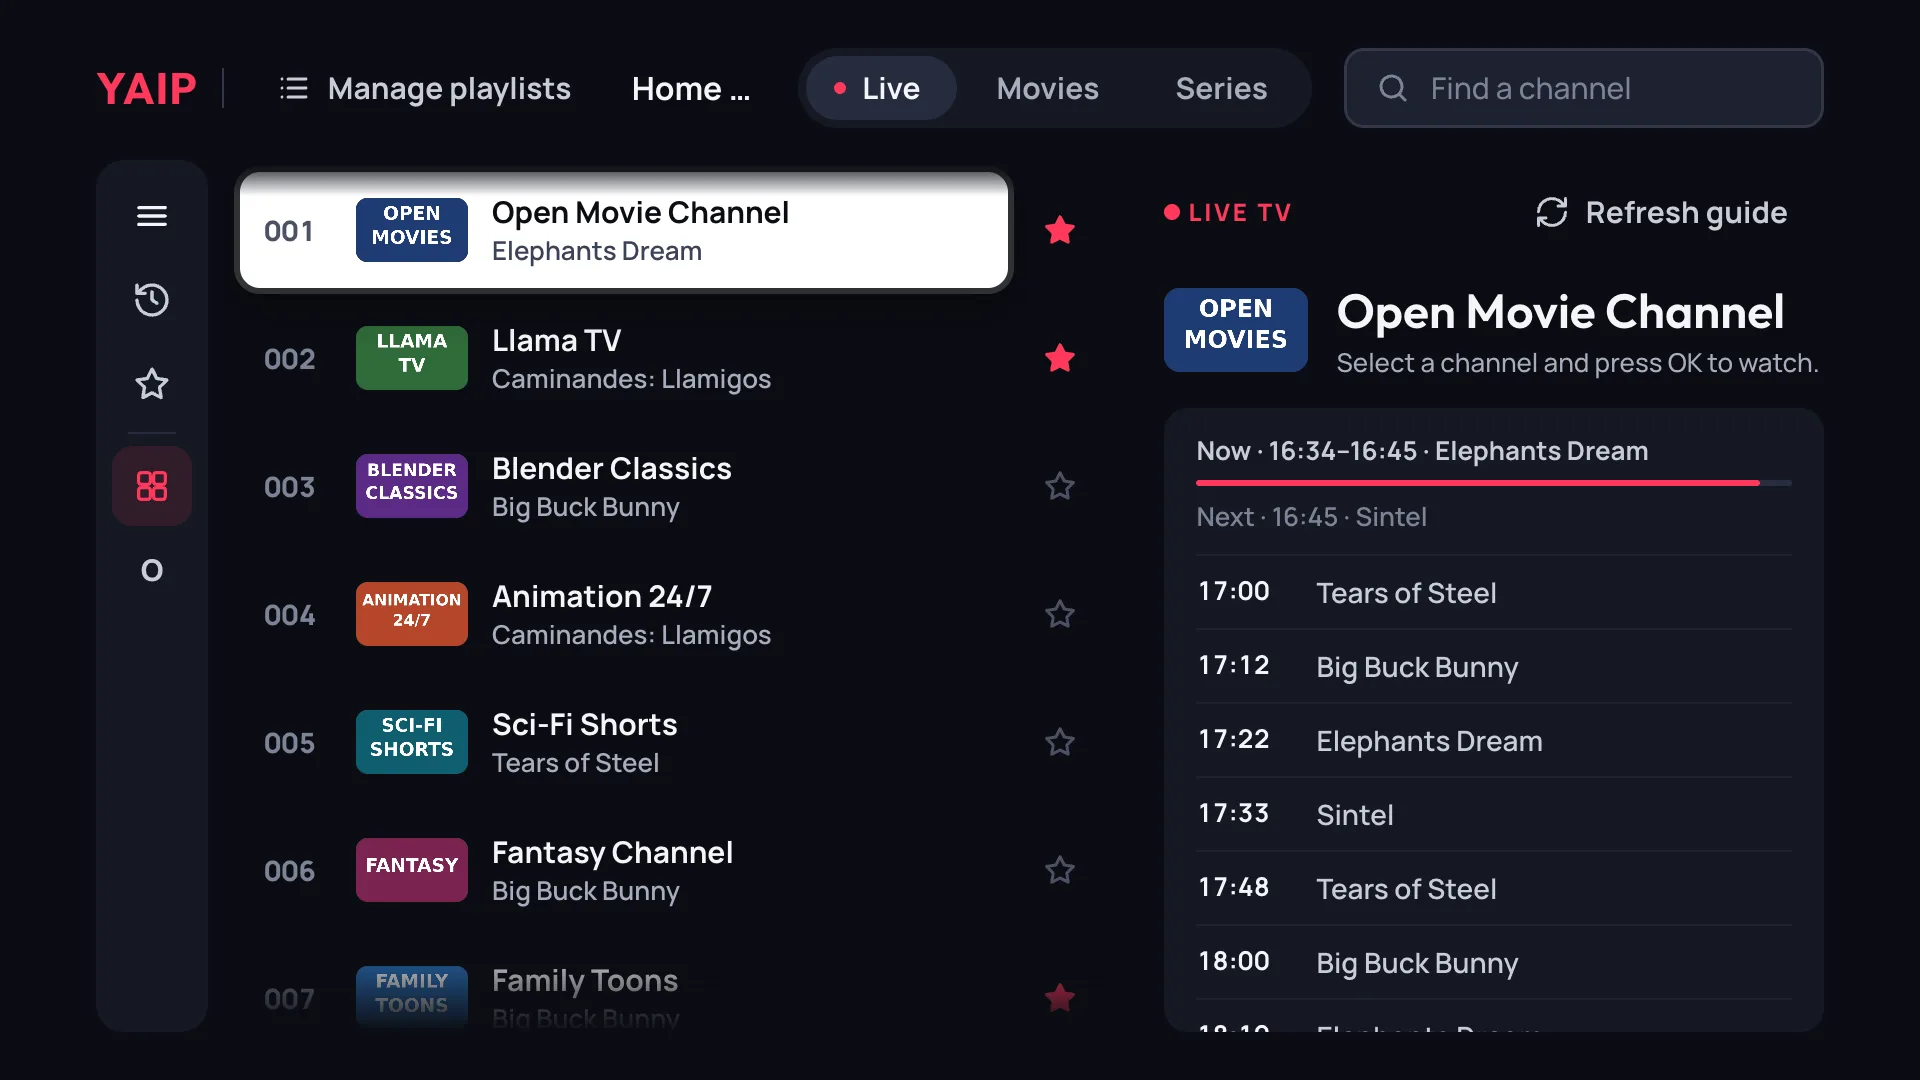Click the search magnifier icon
1920x1080 pixels.
[1393, 88]
